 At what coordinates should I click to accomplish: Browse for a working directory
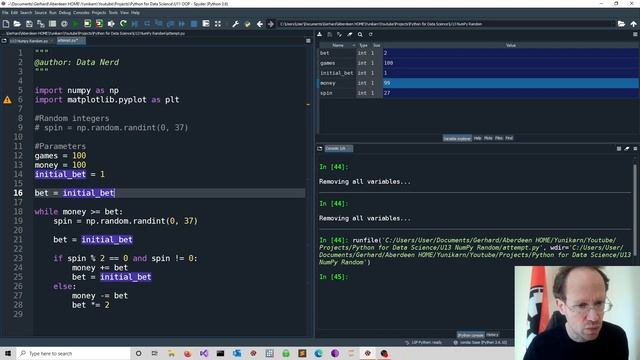621,24
